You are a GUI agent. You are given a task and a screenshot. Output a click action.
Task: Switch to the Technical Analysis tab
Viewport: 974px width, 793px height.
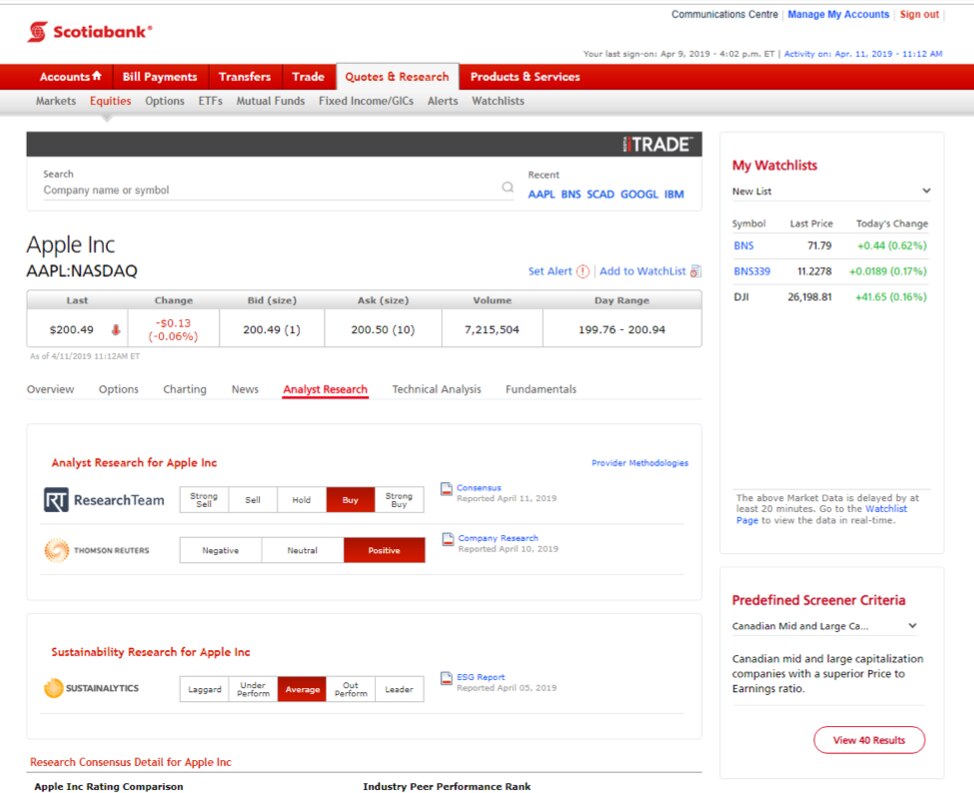437,389
